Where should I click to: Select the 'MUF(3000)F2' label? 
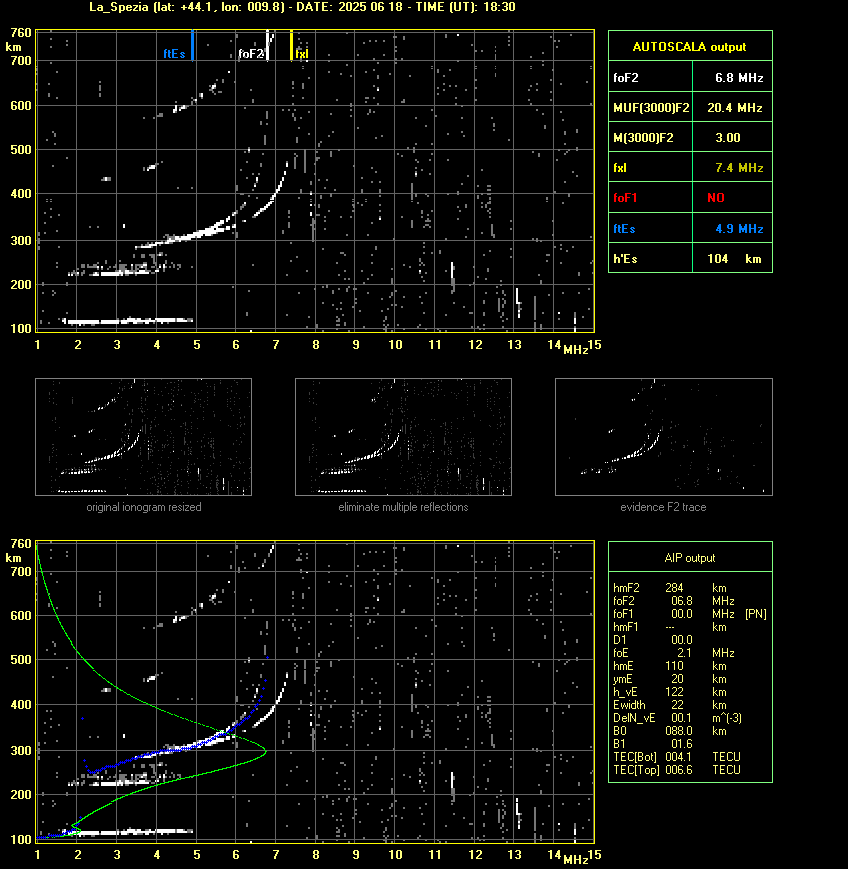click(x=651, y=108)
